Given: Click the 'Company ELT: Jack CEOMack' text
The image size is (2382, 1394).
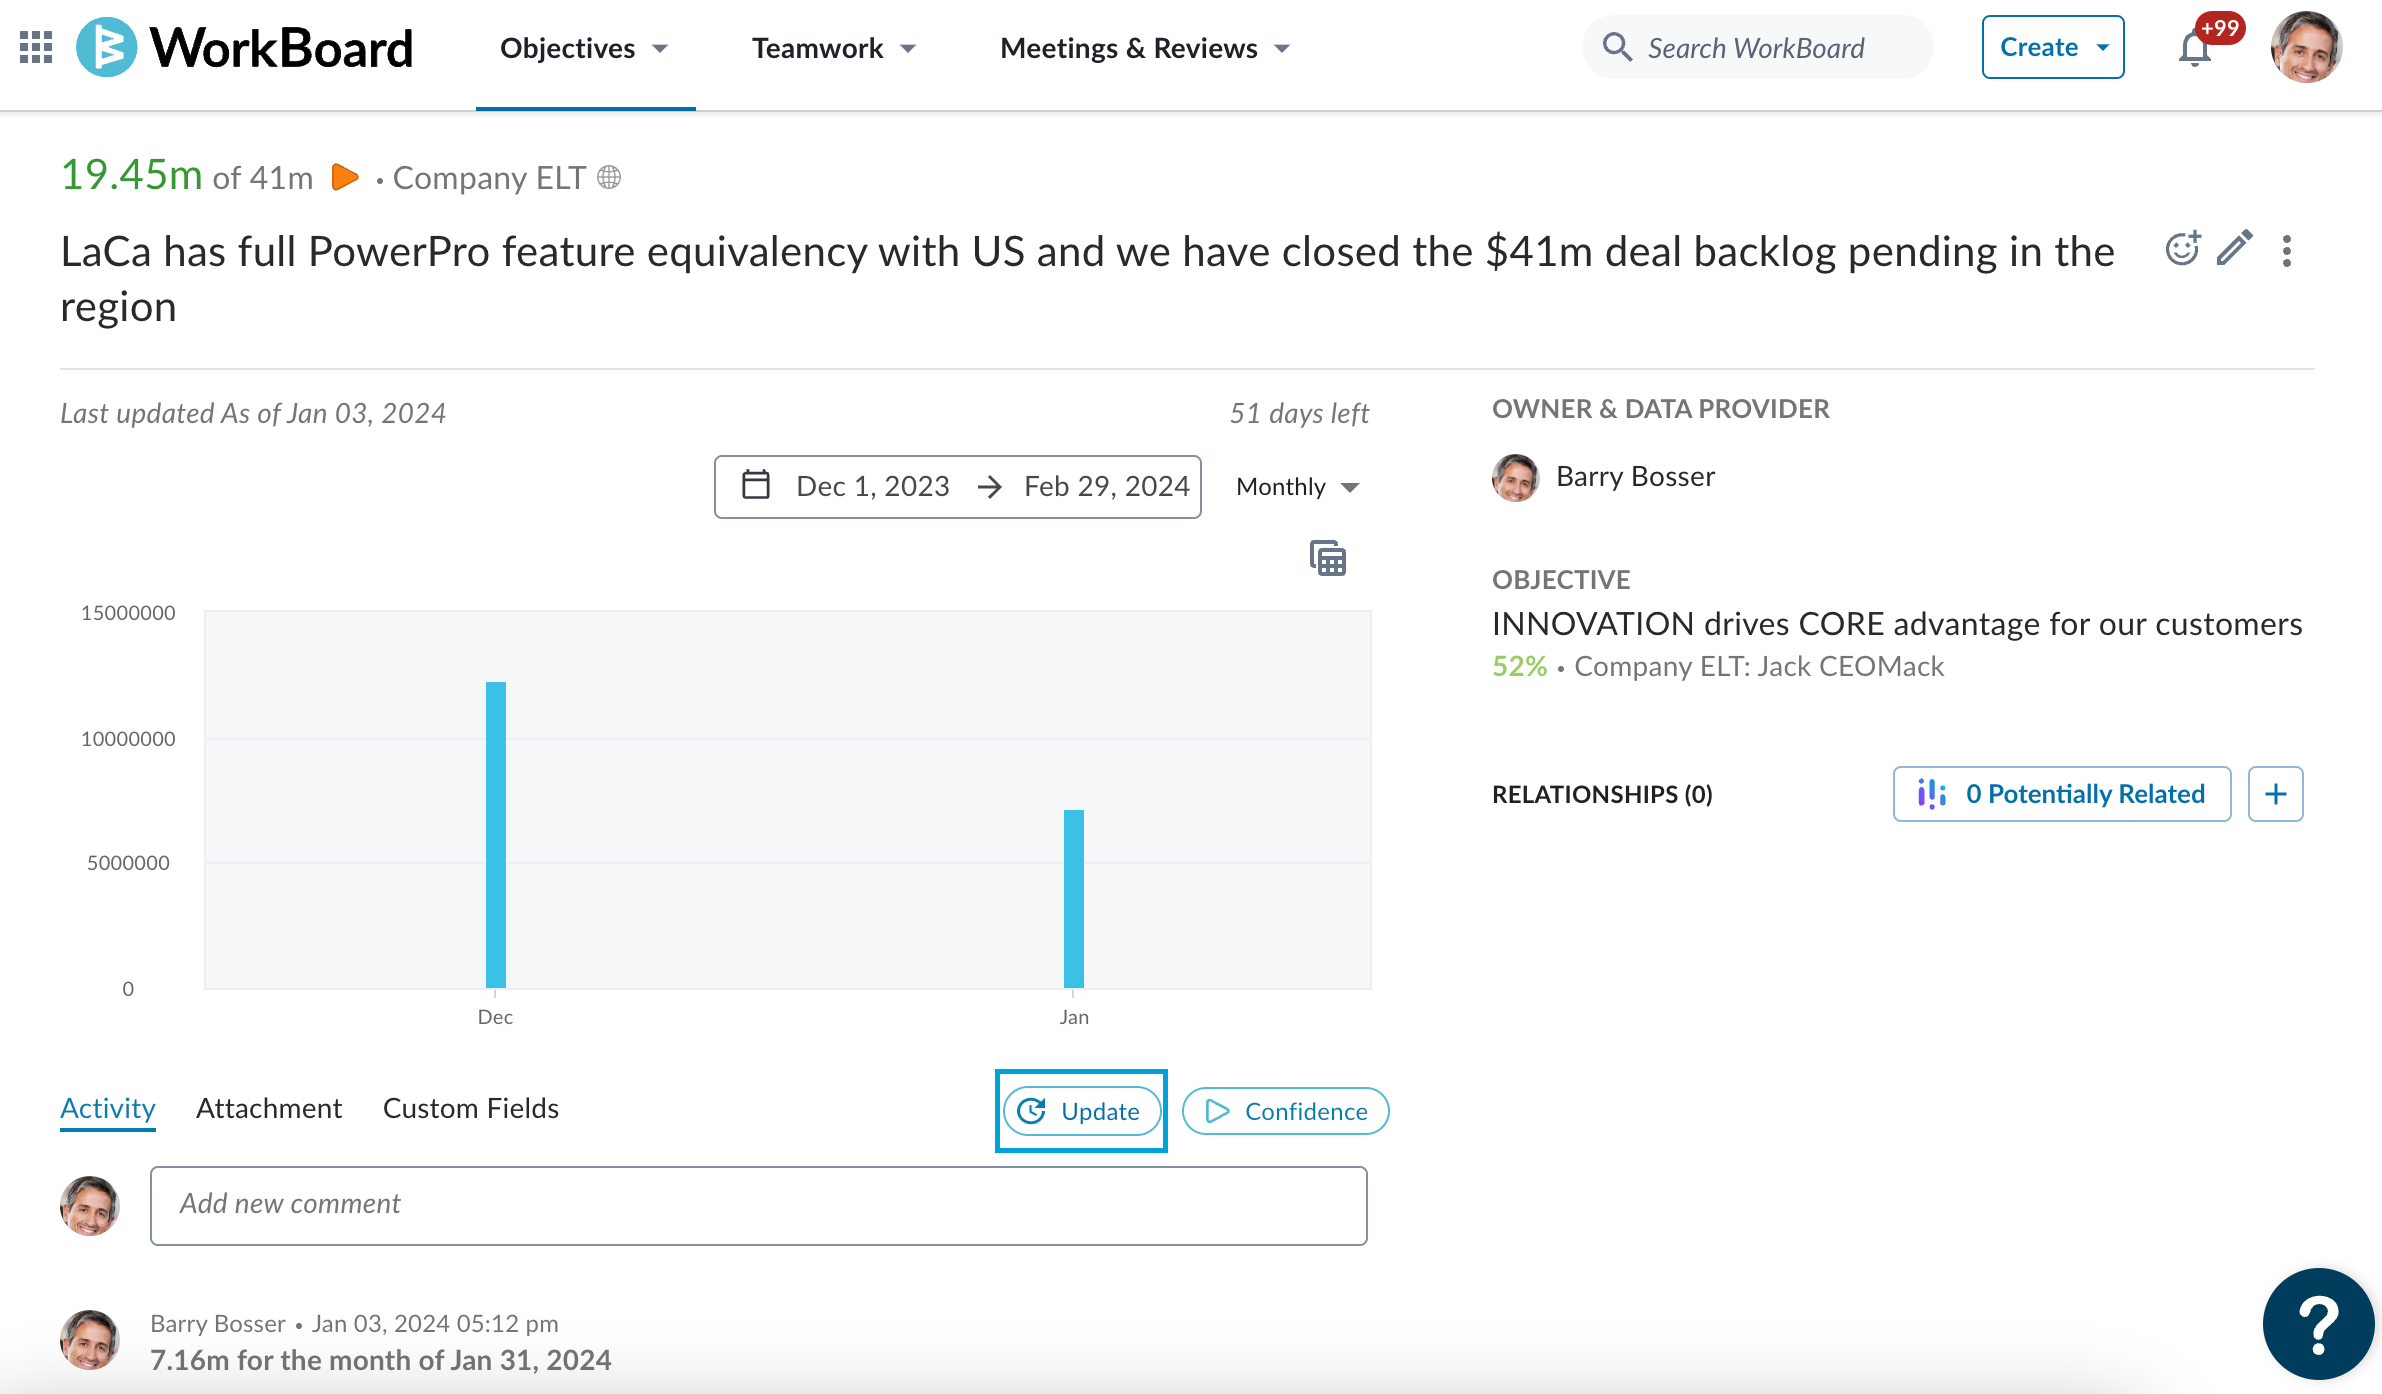Looking at the screenshot, I should pos(1759,666).
